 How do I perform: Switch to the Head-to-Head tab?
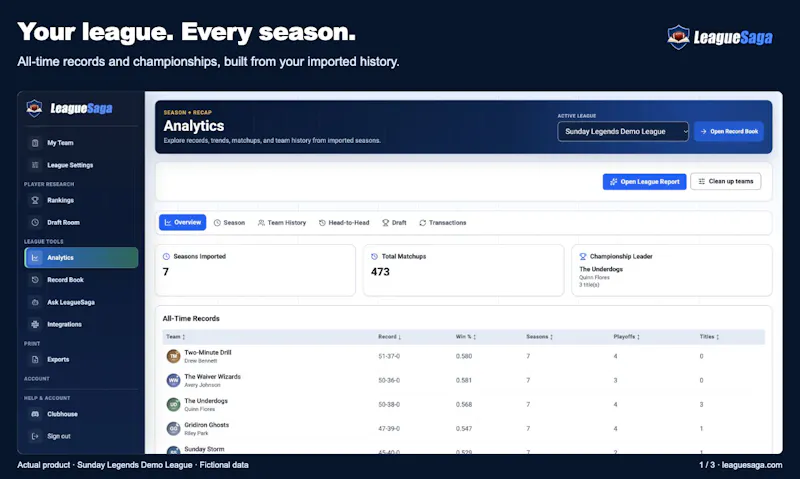tap(344, 223)
